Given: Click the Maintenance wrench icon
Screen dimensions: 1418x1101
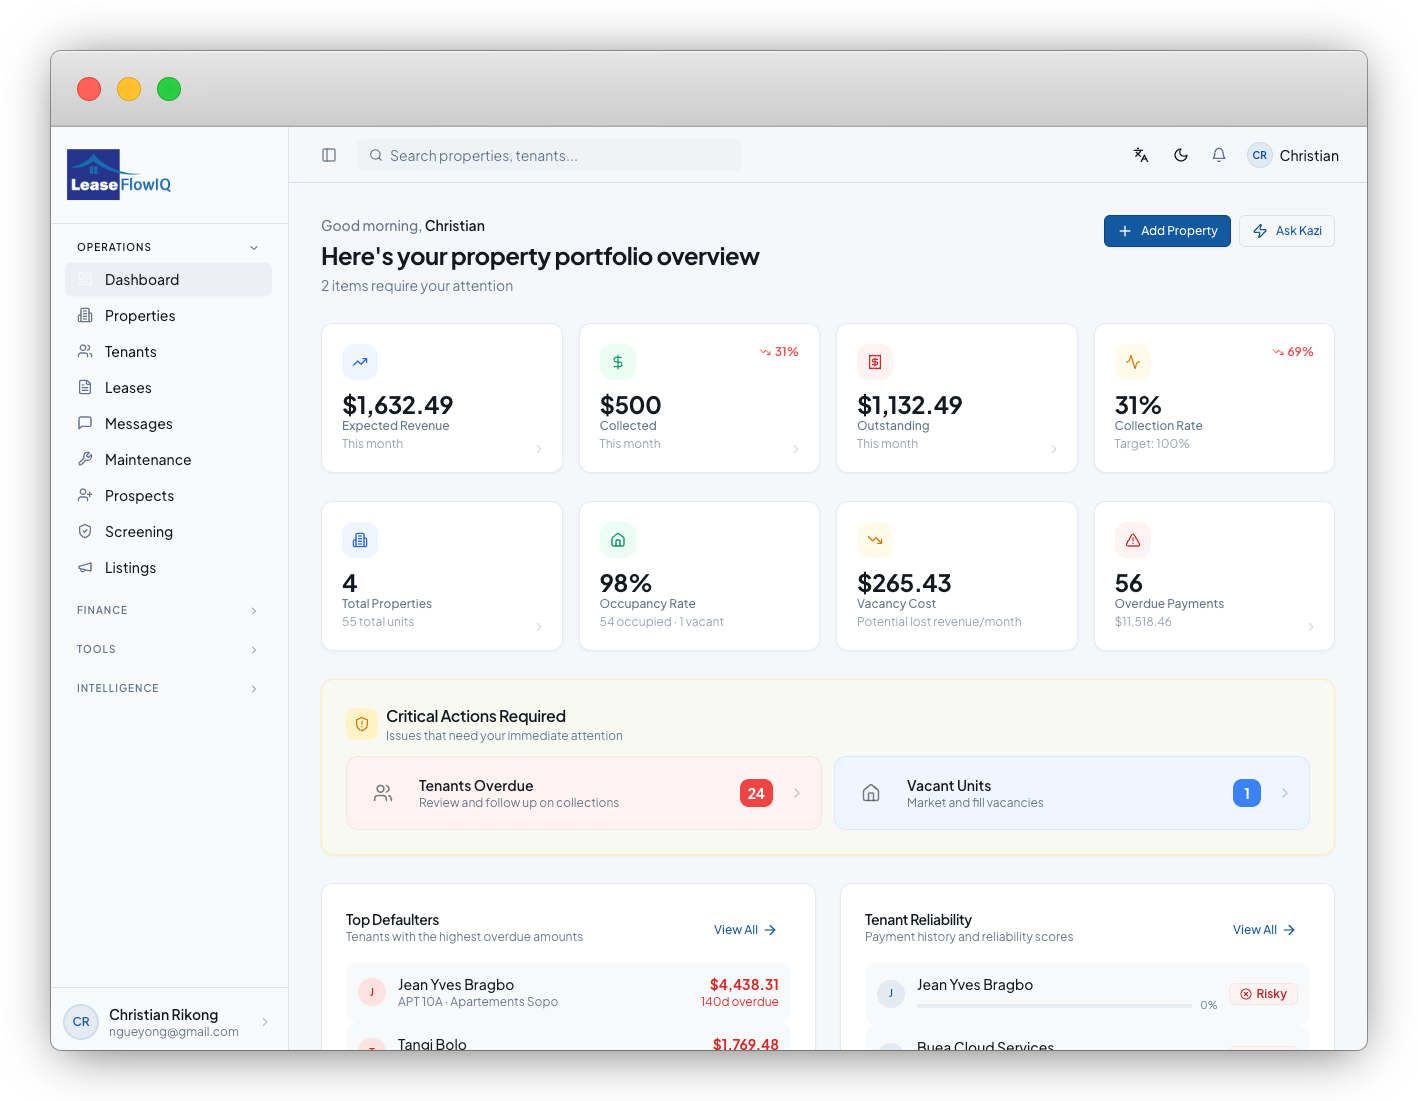Looking at the screenshot, I should click(x=85, y=459).
